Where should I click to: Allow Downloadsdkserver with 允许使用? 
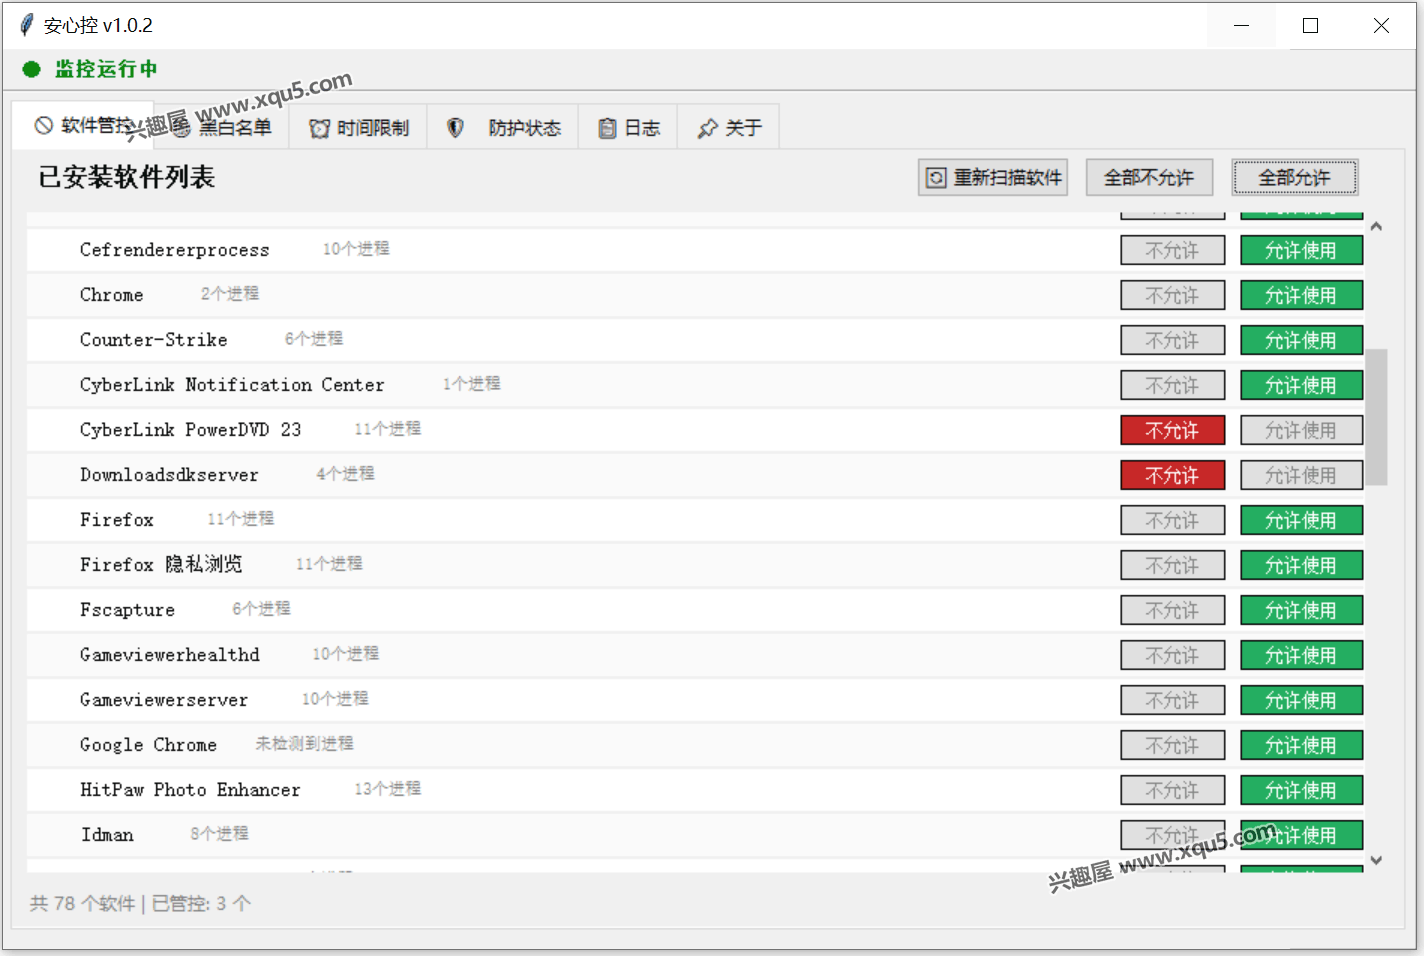pos(1301,475)
